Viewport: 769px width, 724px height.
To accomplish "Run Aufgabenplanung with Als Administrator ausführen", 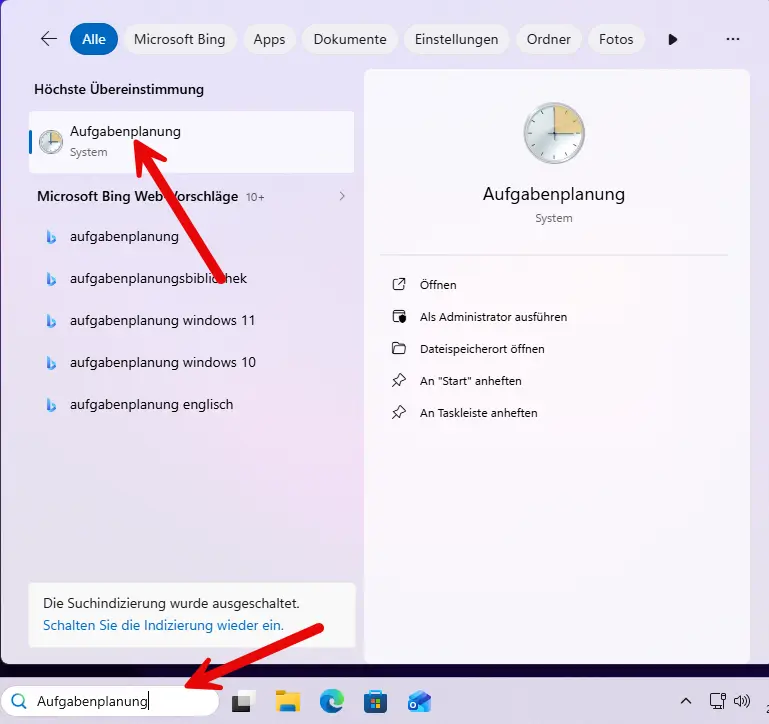I will pyautogui.click(x=493, y=317).
